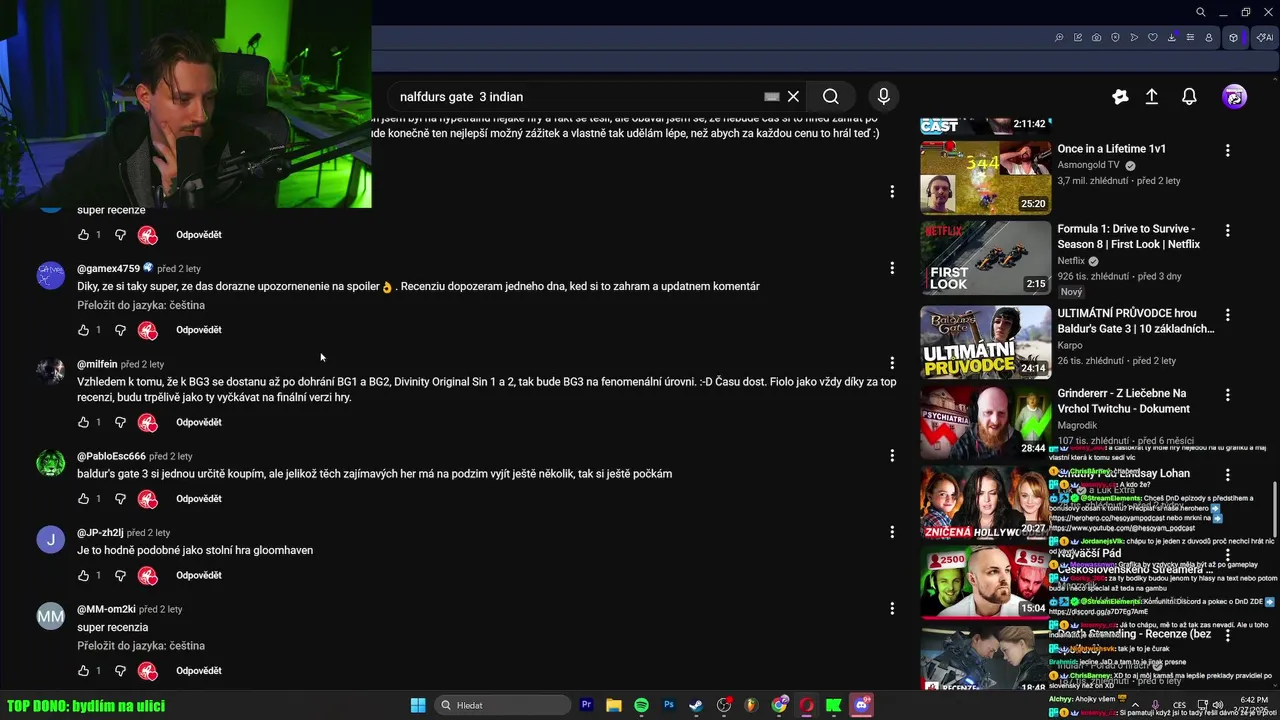Open the @PabloEsc666 channel link
1280x720 pixels.
(x=111, y=456)
